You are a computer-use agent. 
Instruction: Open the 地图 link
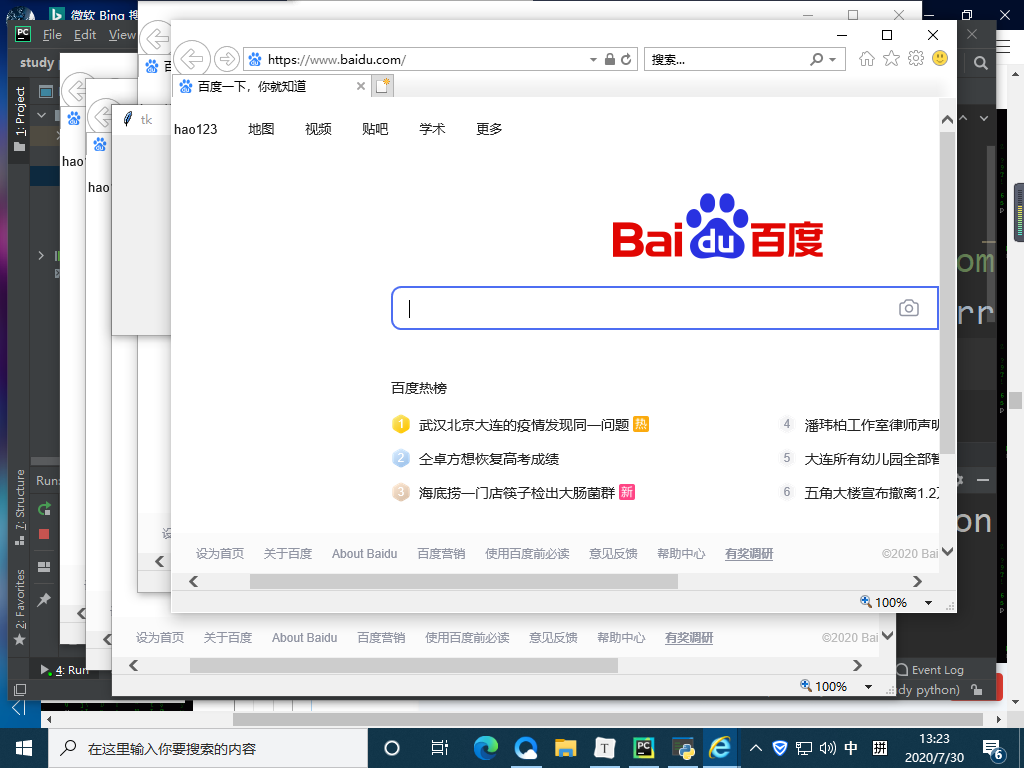(261, 129)
